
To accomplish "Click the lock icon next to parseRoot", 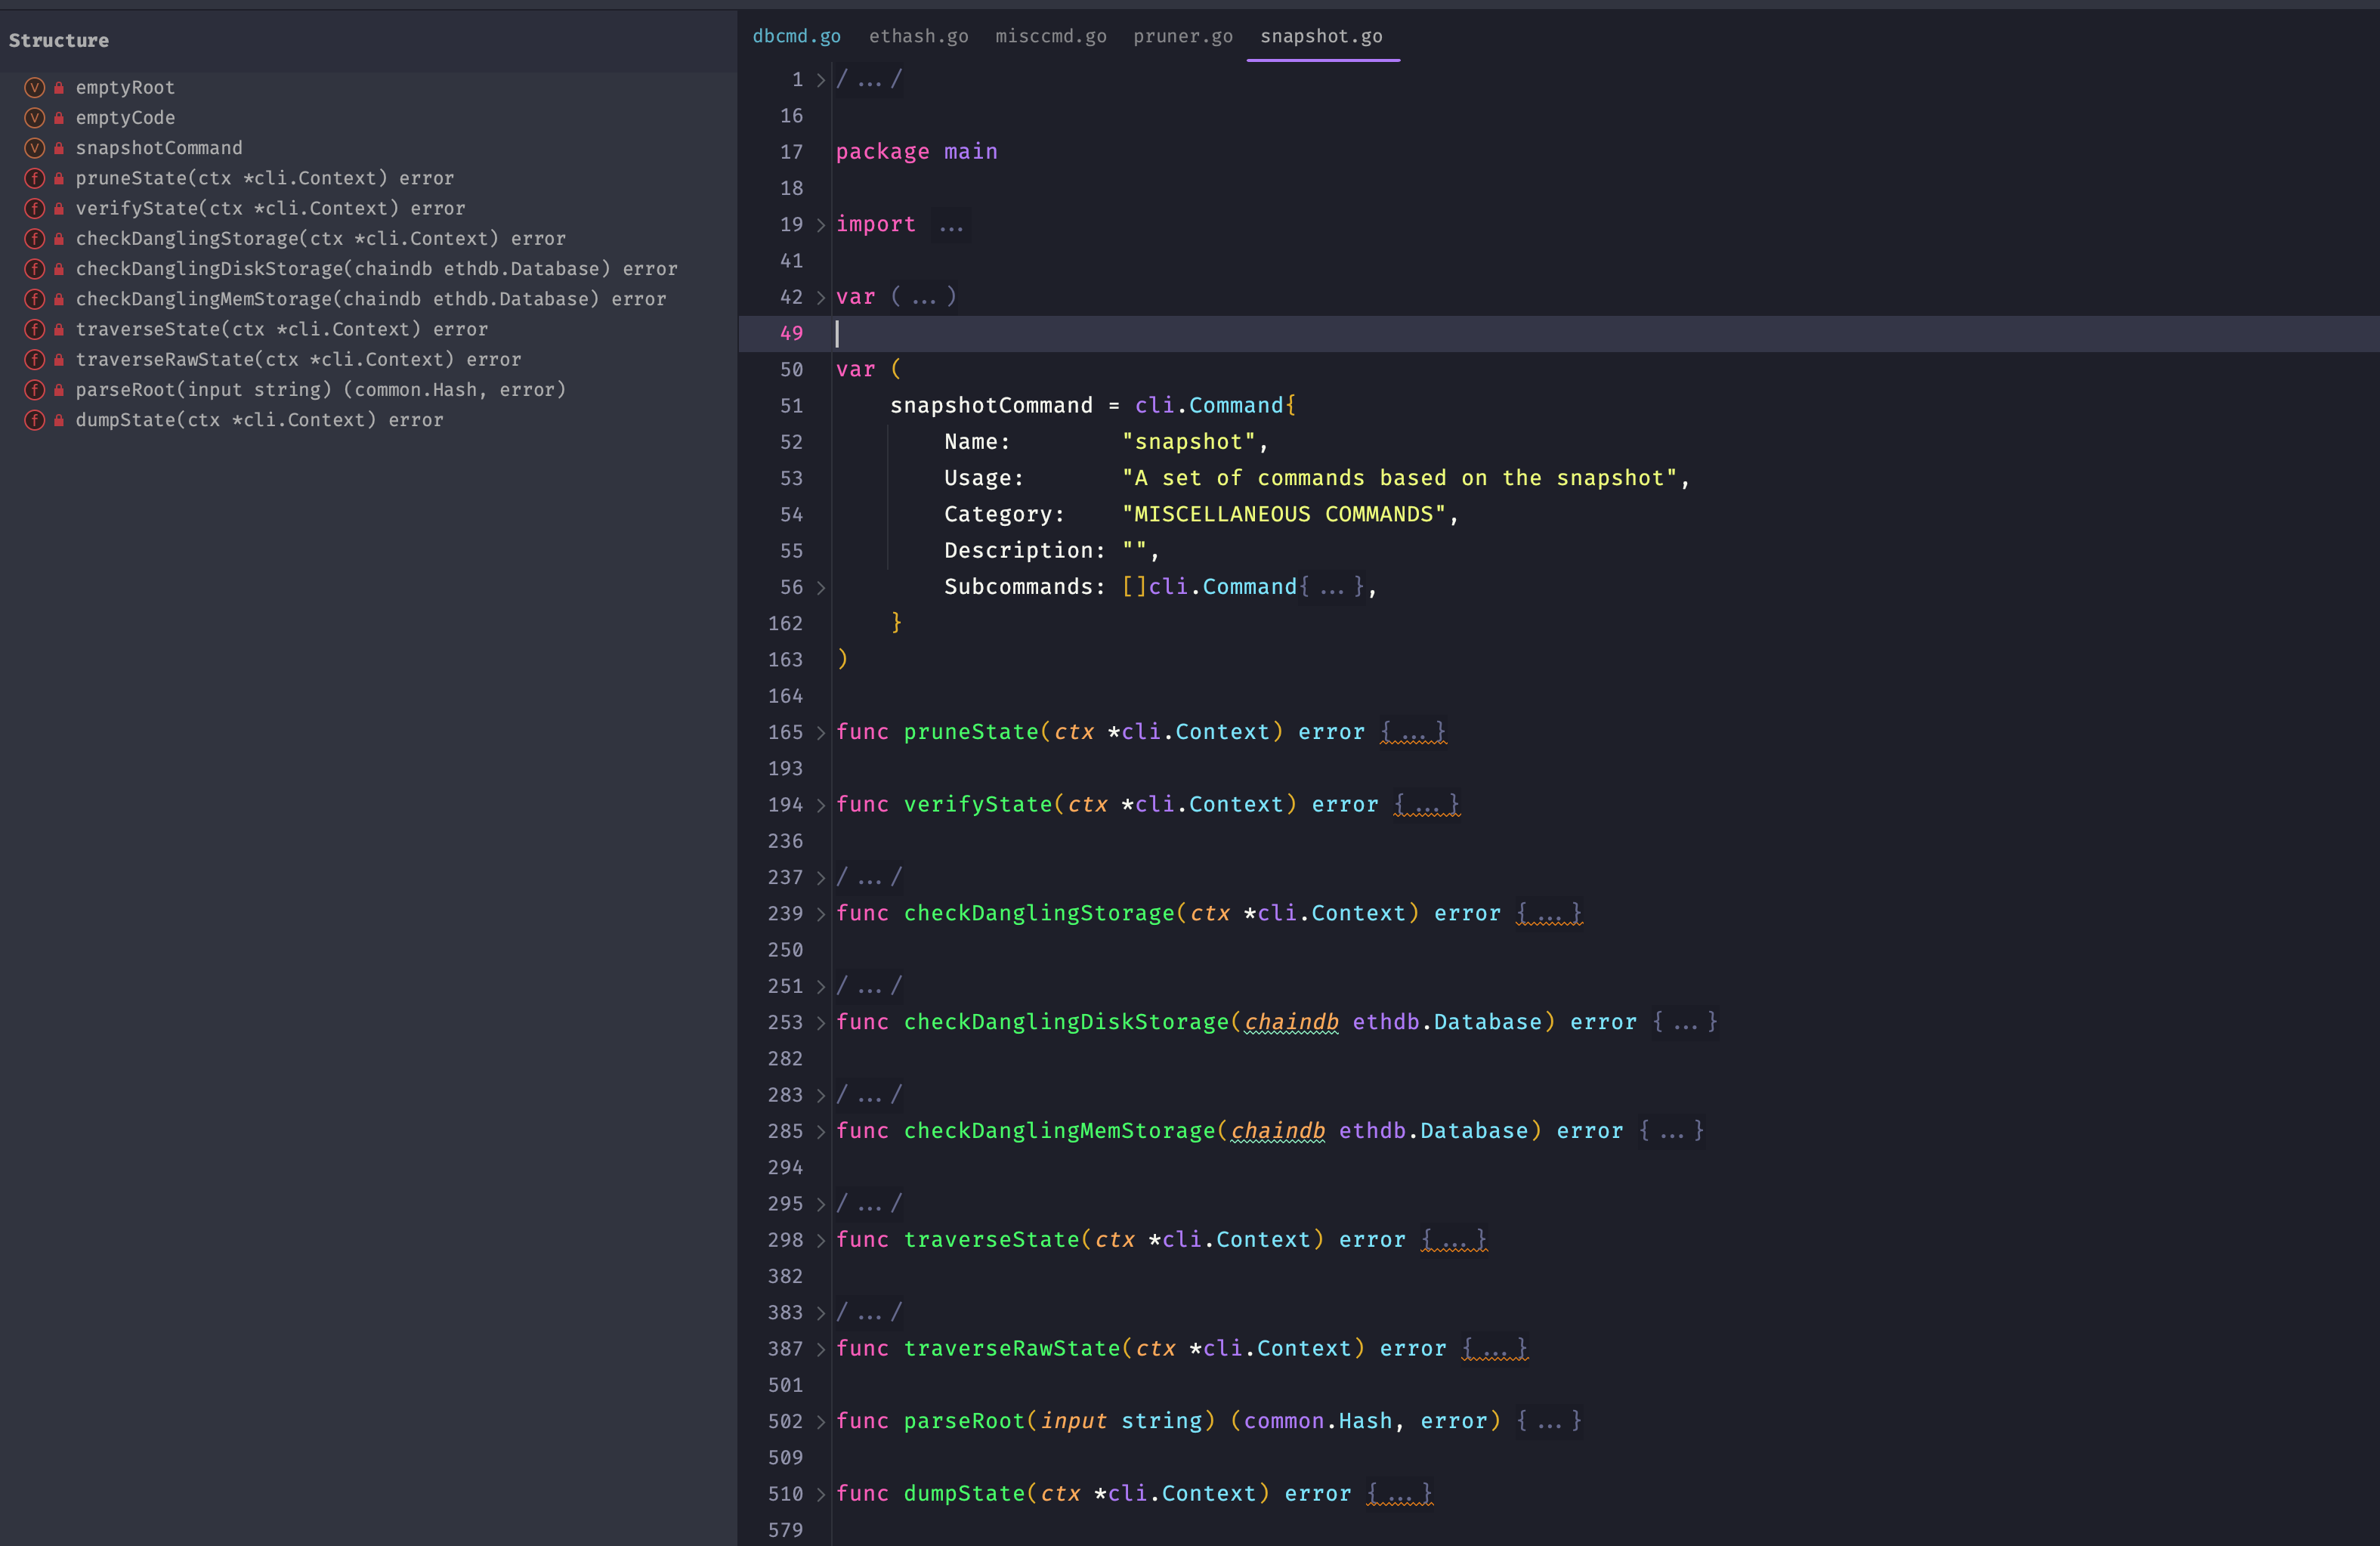I will [x=59, y=390].
